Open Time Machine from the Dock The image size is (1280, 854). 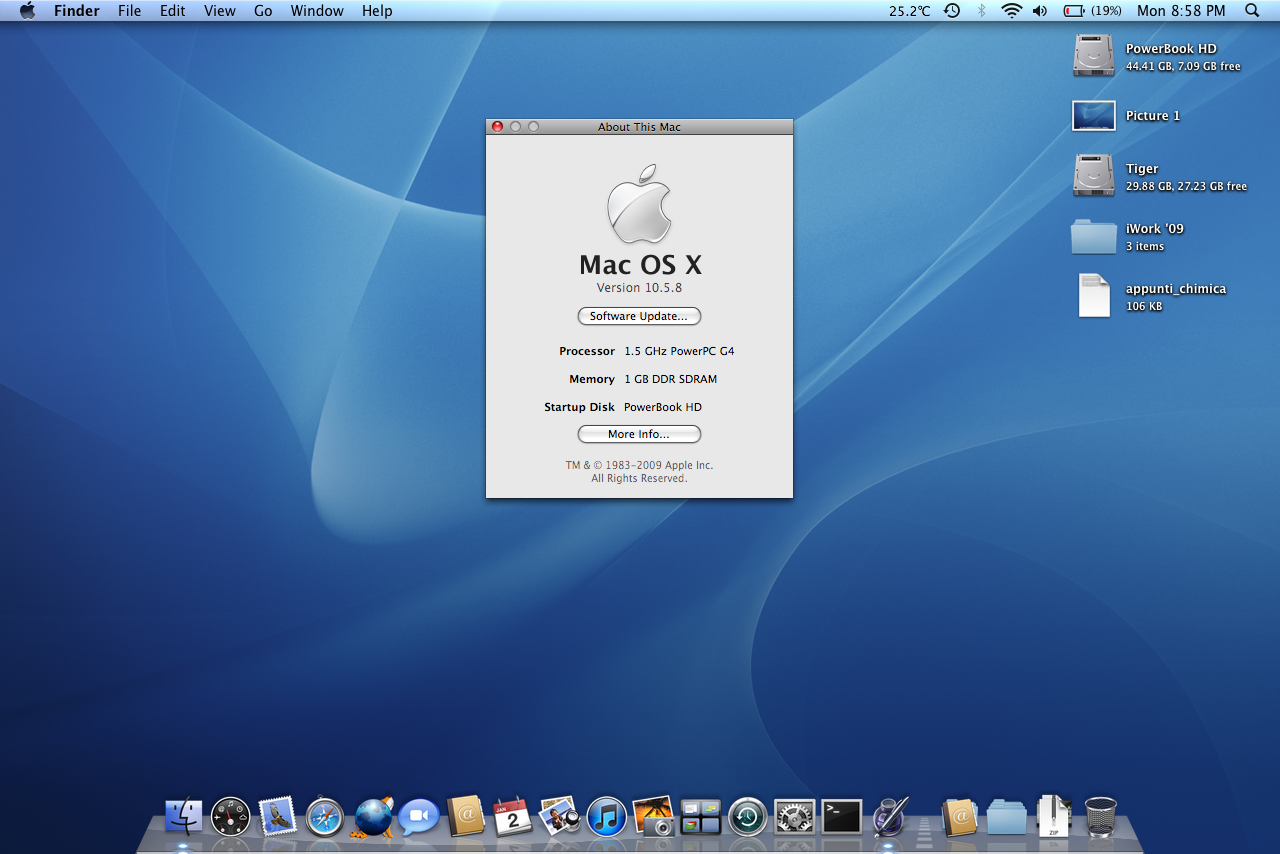747,817
